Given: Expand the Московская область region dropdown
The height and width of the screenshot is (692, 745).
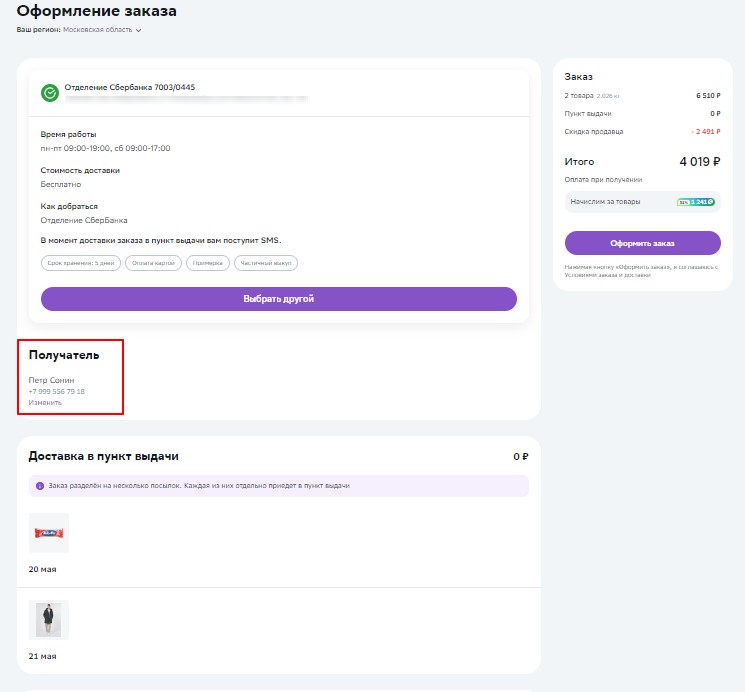Looking at the screenshot, I should click(102, 30).
